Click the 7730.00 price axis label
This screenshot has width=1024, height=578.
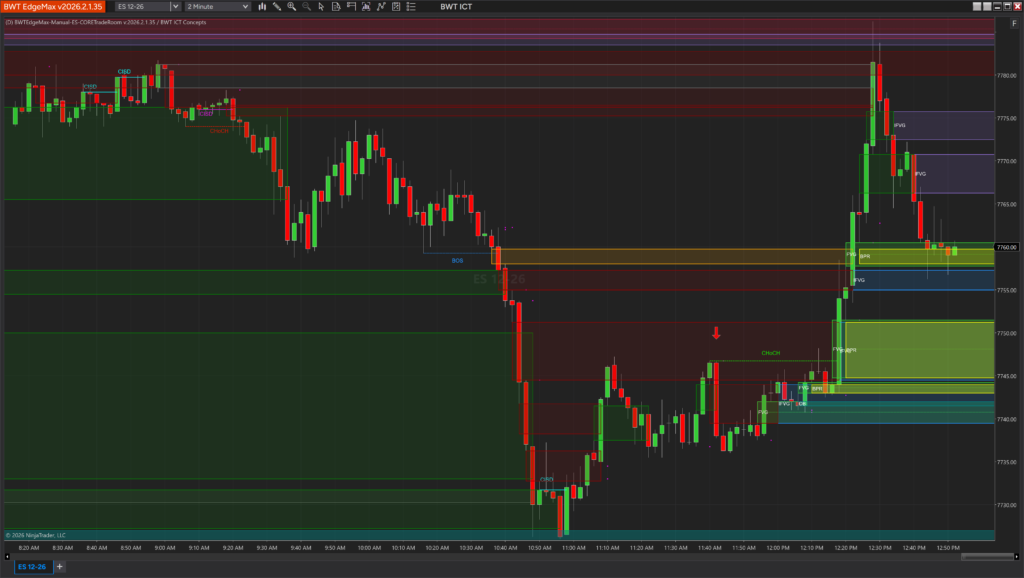pyautogui.click(x=1006, y=506)
